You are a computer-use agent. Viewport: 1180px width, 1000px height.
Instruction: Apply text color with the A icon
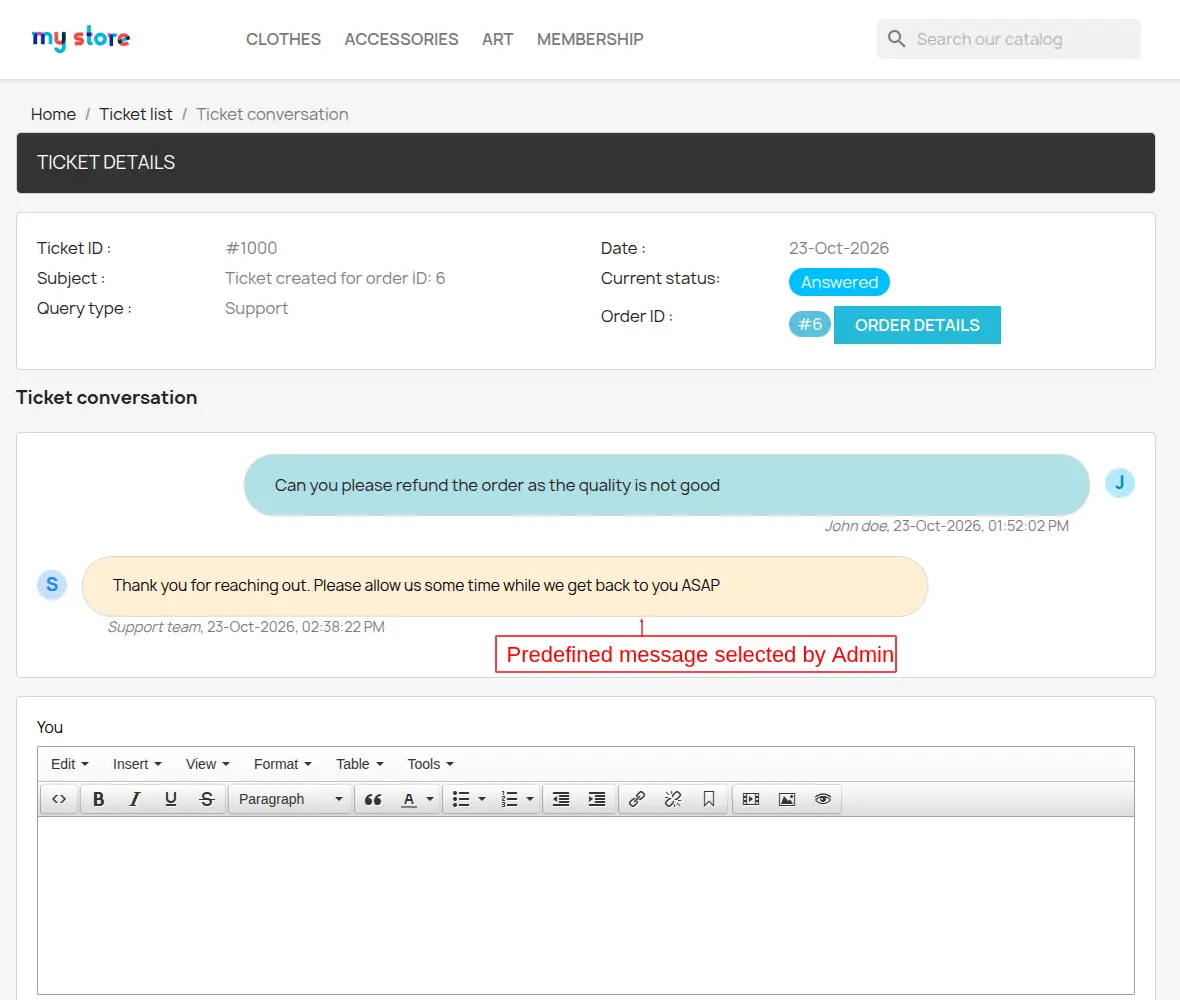point(409,799)
